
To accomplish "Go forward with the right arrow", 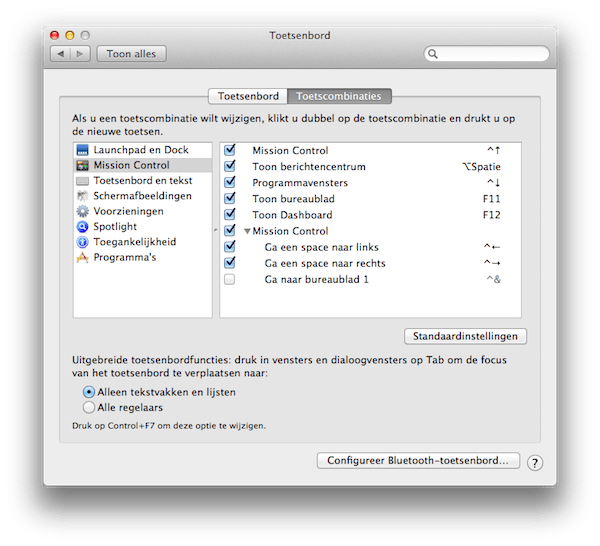I will pos(80,54).
